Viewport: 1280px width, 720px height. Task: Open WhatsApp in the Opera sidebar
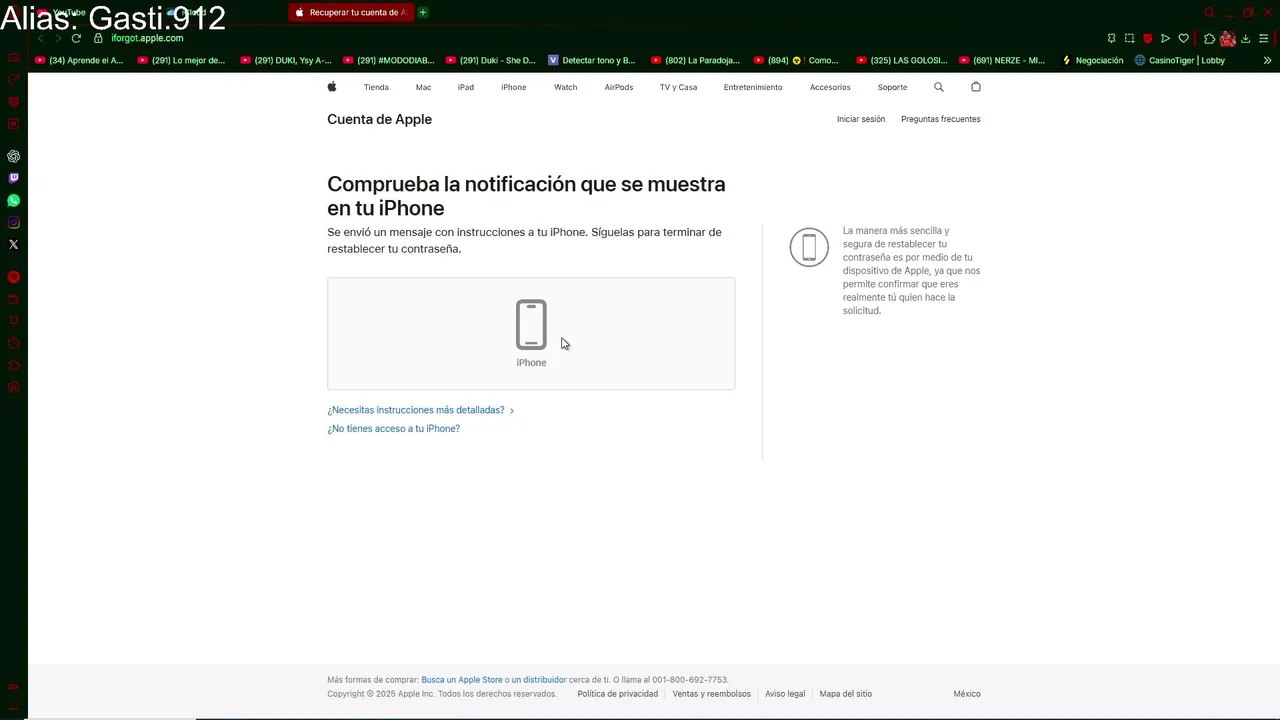[14, 200]
